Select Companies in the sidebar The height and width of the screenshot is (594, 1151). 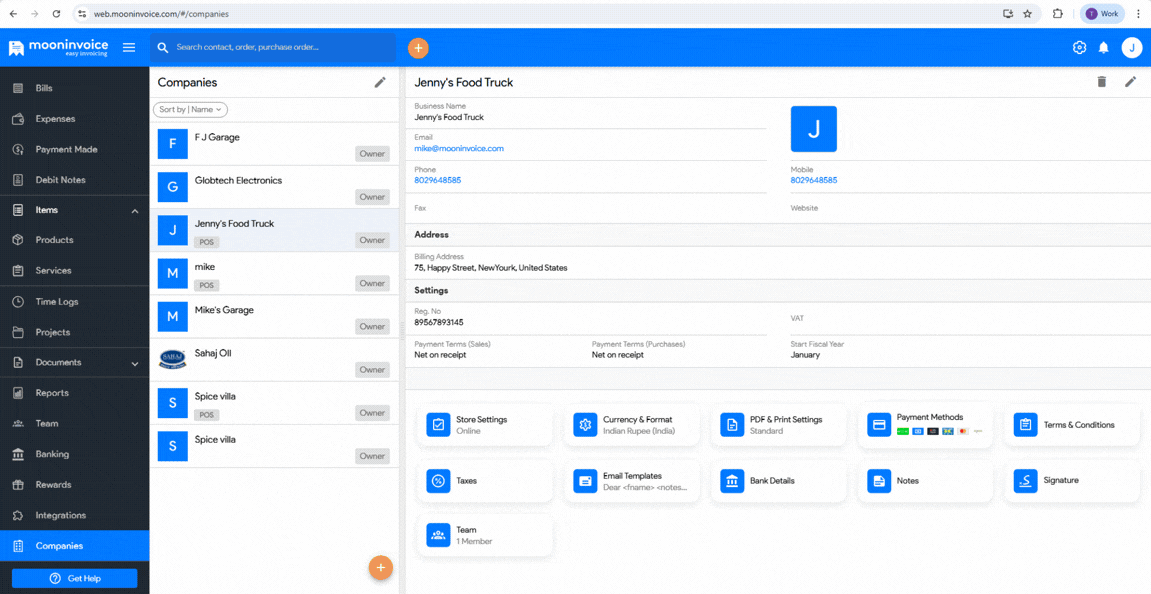74,546
